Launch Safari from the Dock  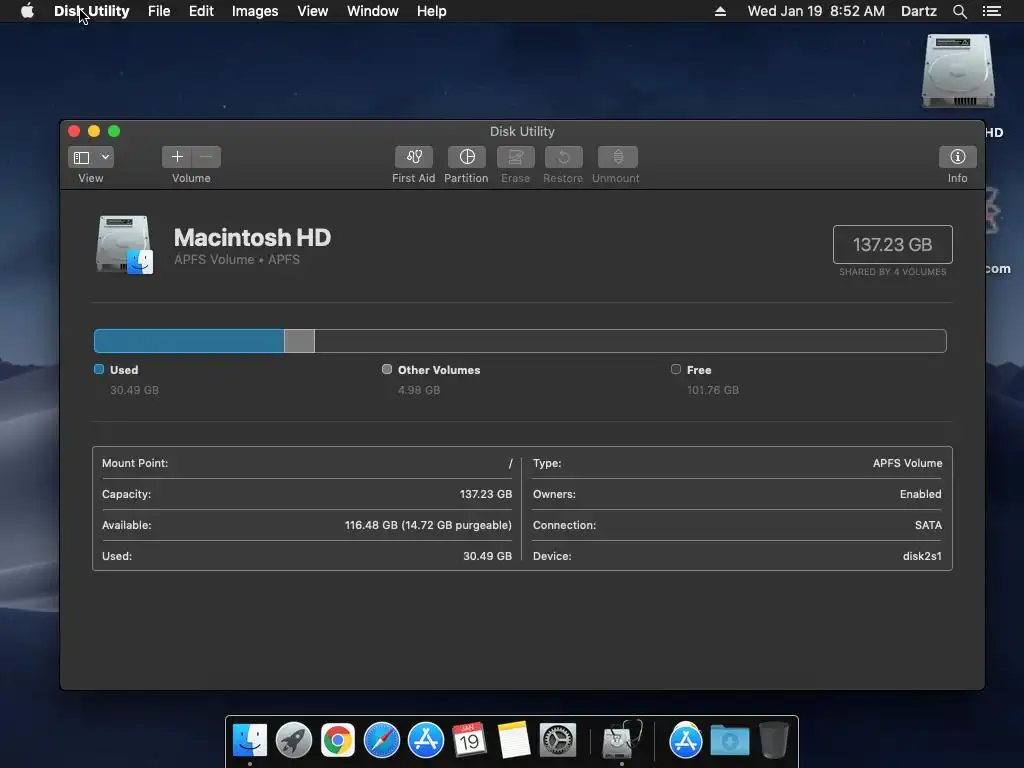coord(381,741)
